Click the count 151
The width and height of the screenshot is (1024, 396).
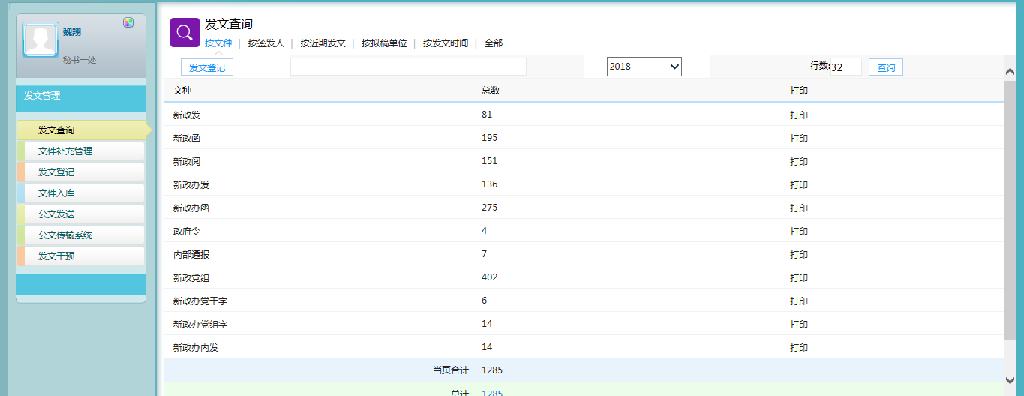tap(489, 161)
